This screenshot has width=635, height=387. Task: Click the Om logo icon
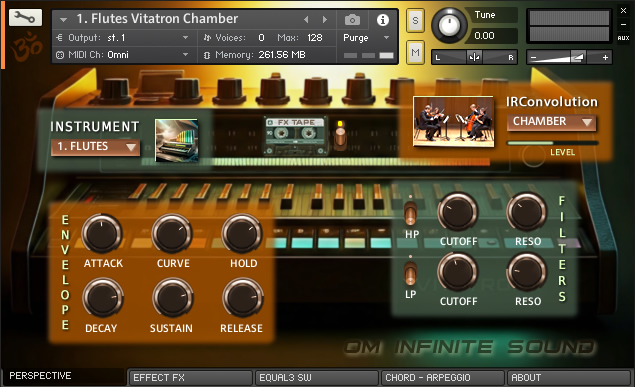tap(27, 46)
